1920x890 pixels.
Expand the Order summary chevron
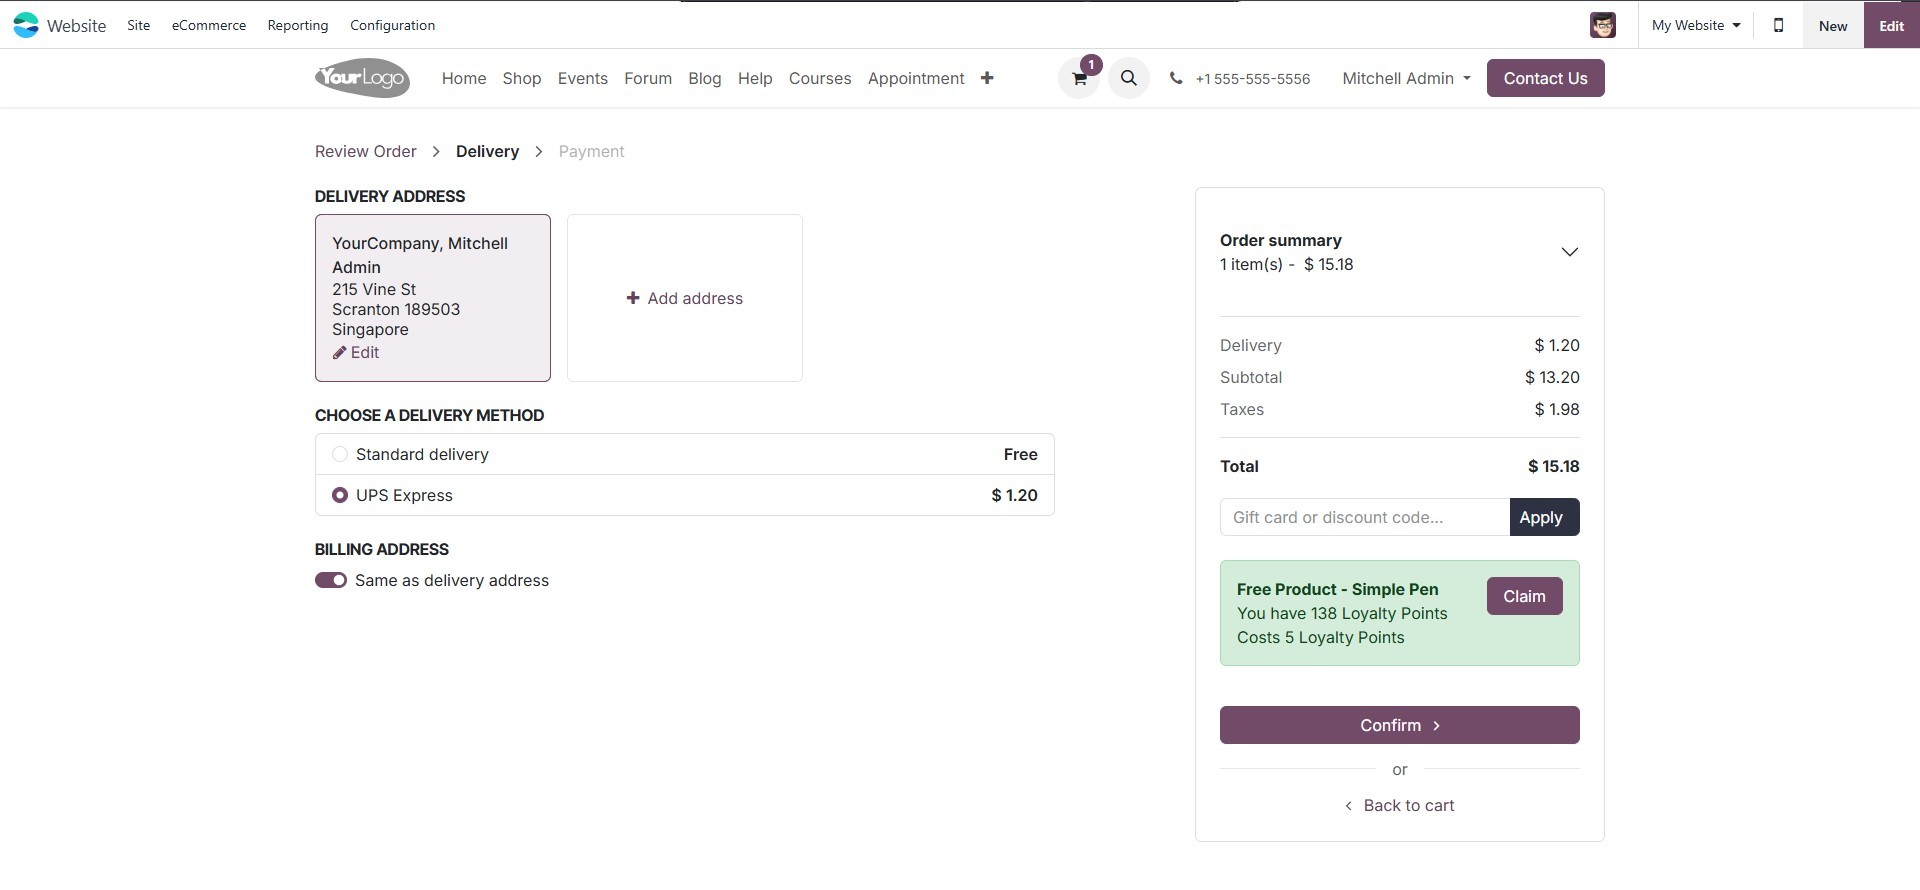[x=1569, y=252]
